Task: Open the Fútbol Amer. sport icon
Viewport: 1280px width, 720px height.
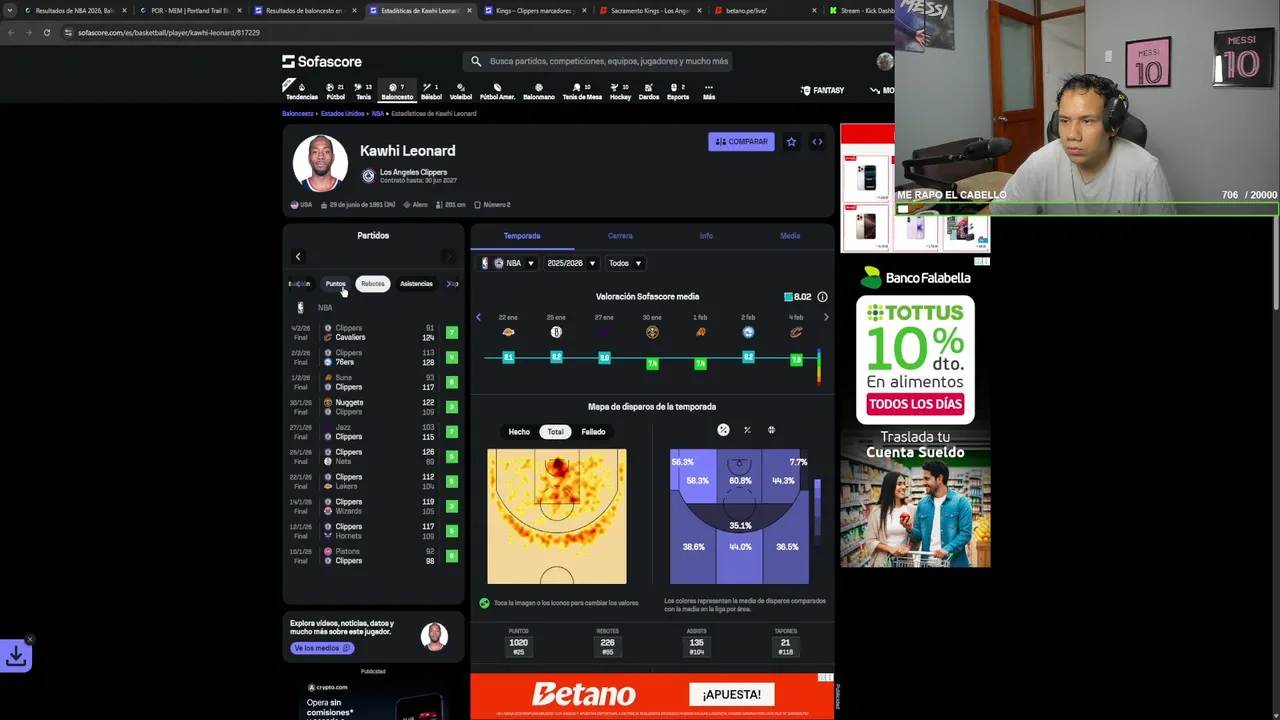Action: (497, 91)
